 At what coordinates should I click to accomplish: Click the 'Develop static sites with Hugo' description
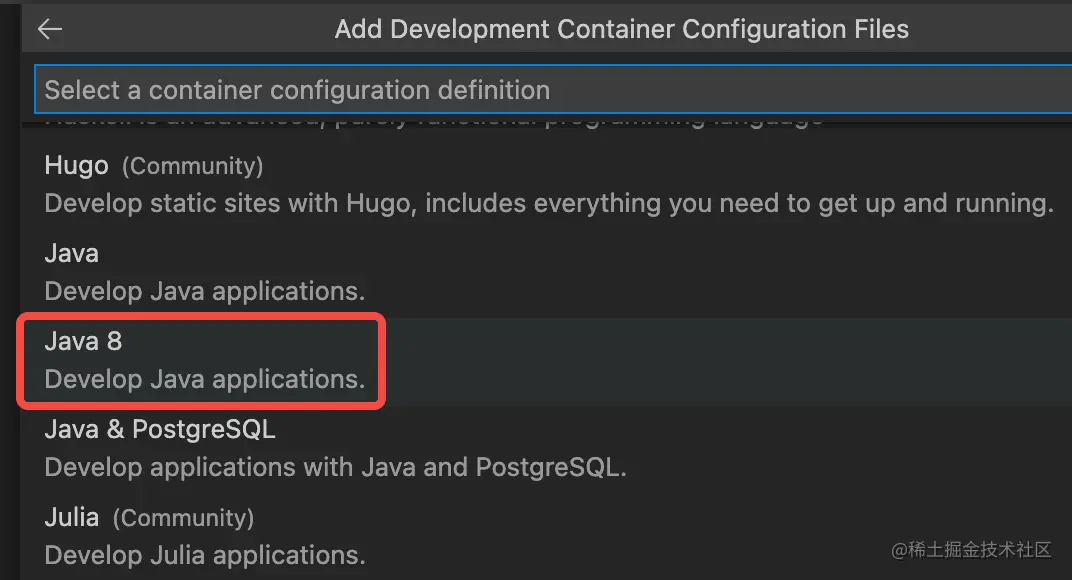click(549, 204)
